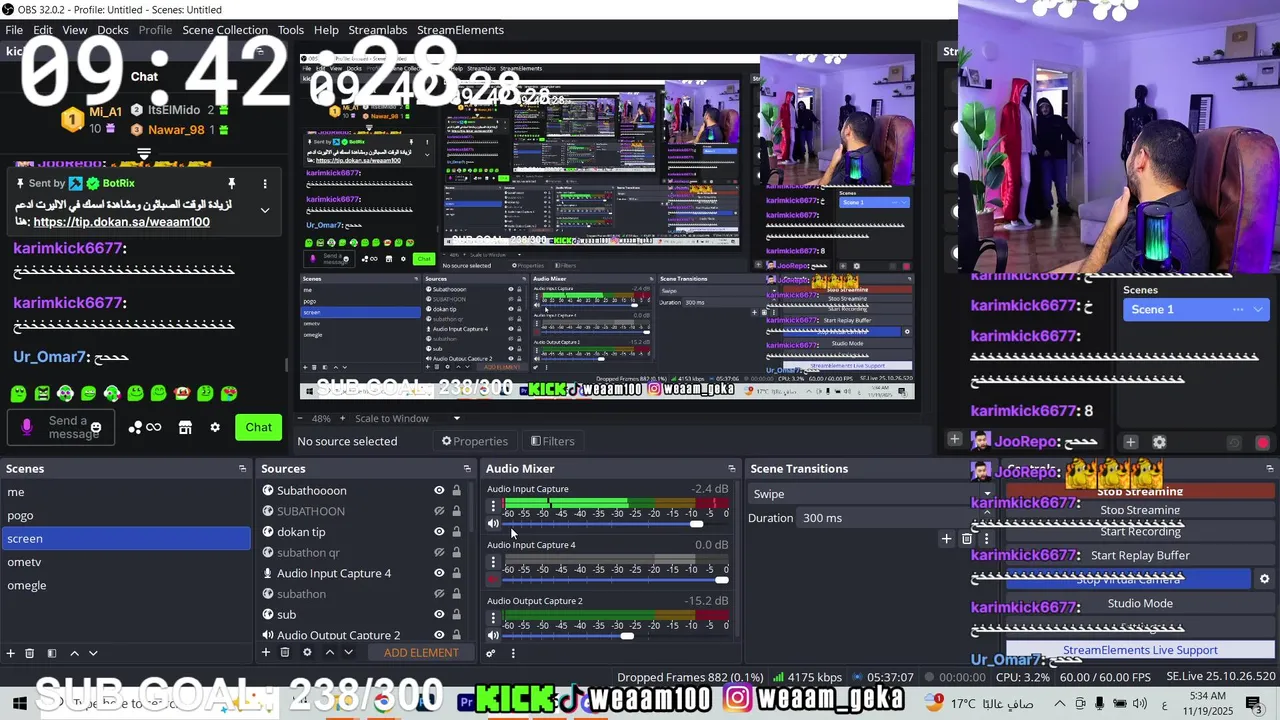
Task: Open options dots for Audio Input Capture 4
Action: pyautogui.click(x=493, y=562)
